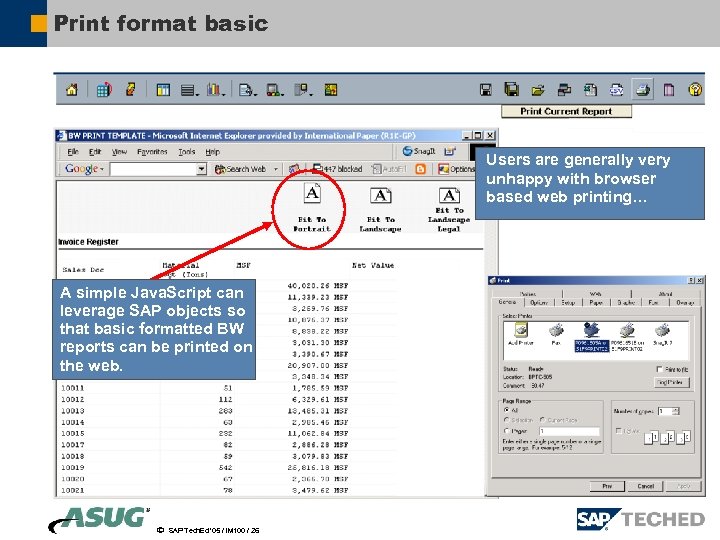Open the Search Web dropdown arrow
This screenshot has height=540, width=720.
click(276, 169)
